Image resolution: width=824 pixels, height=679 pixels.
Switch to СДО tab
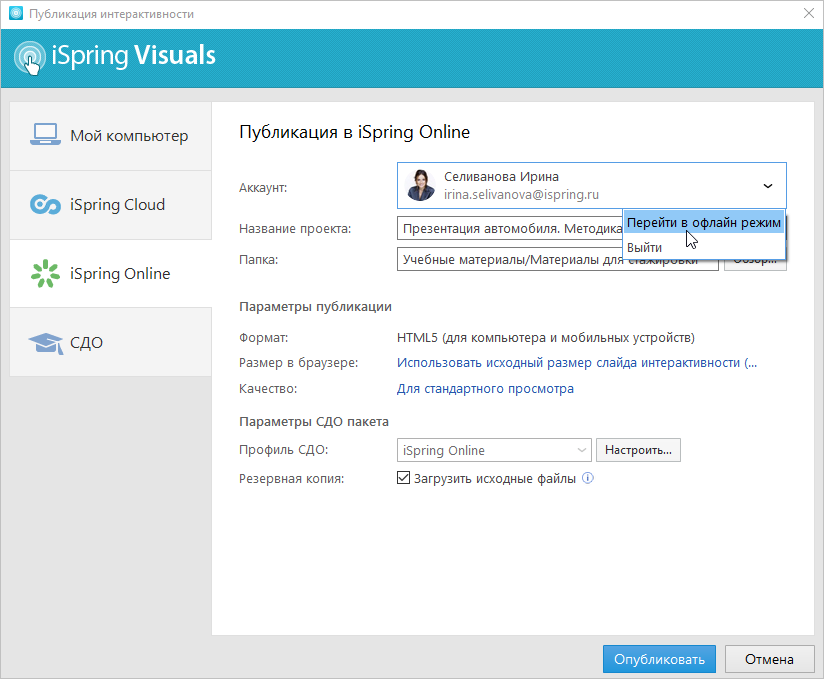click(x=110, y=342)
